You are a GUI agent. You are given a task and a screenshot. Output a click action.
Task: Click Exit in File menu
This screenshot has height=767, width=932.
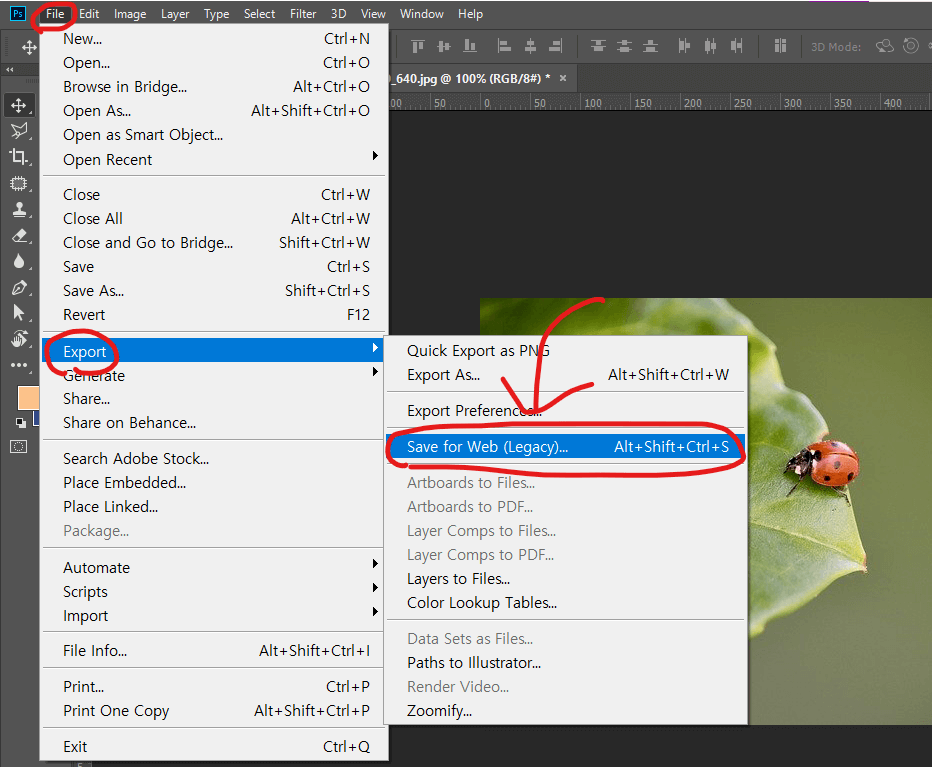(214, 746)
